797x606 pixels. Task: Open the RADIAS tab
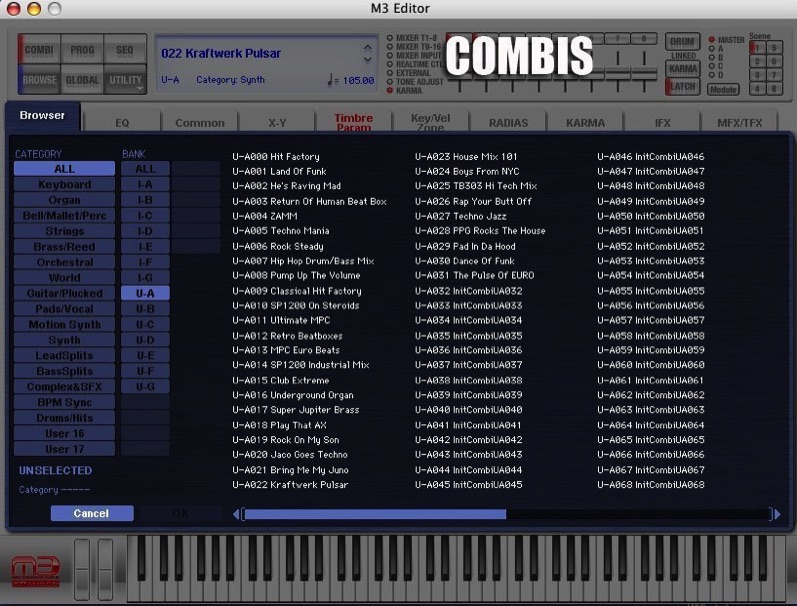pos(508,123)
